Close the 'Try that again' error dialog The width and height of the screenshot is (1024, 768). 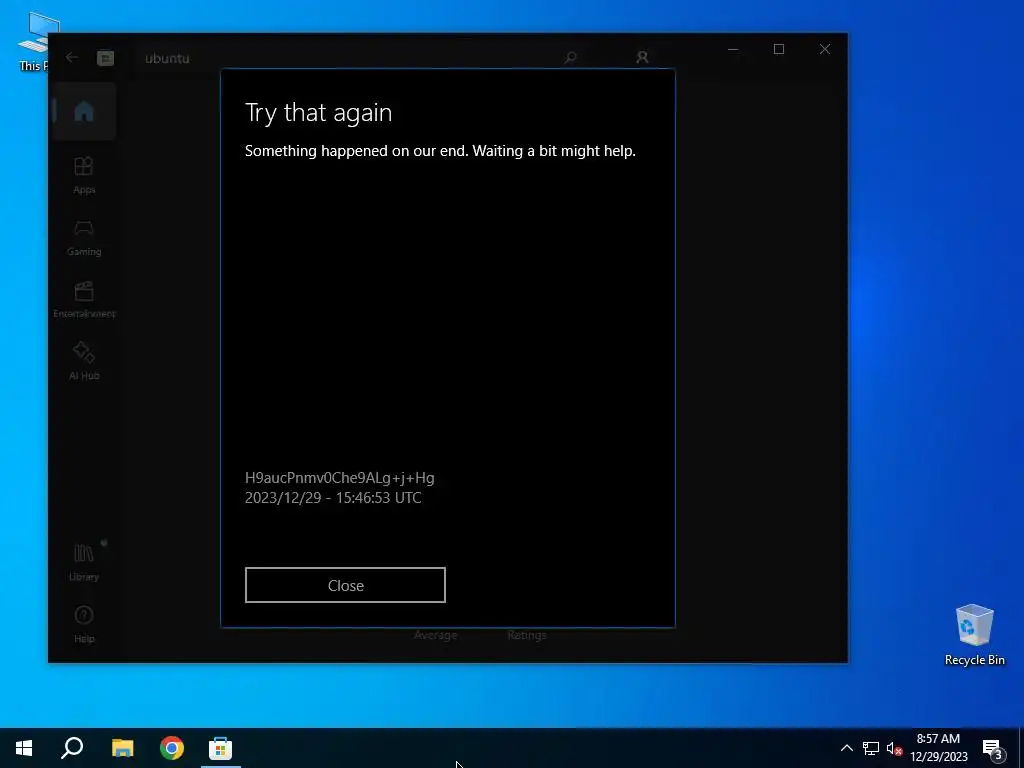345,585
